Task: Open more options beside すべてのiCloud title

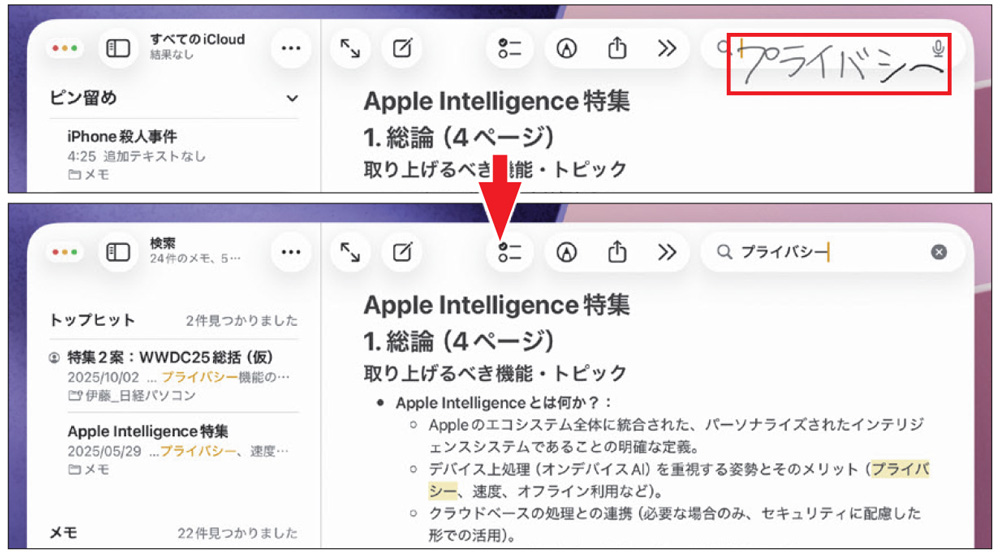Action: (291, 48)
